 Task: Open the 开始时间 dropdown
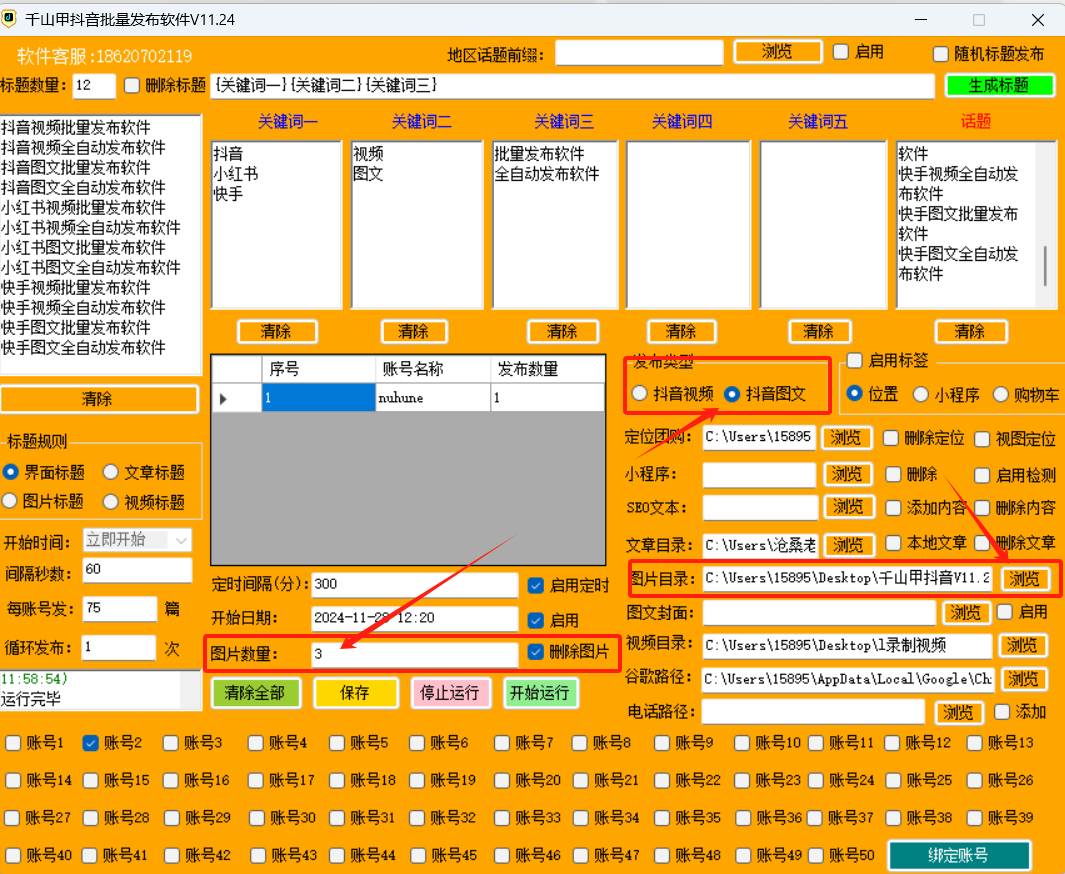(181, 540)
